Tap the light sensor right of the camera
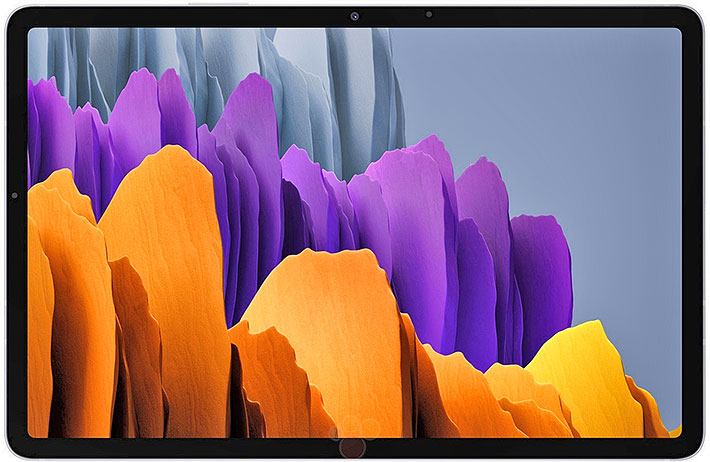Image resolution: width=710 pixels, height=462 pixels. [428, 15]
